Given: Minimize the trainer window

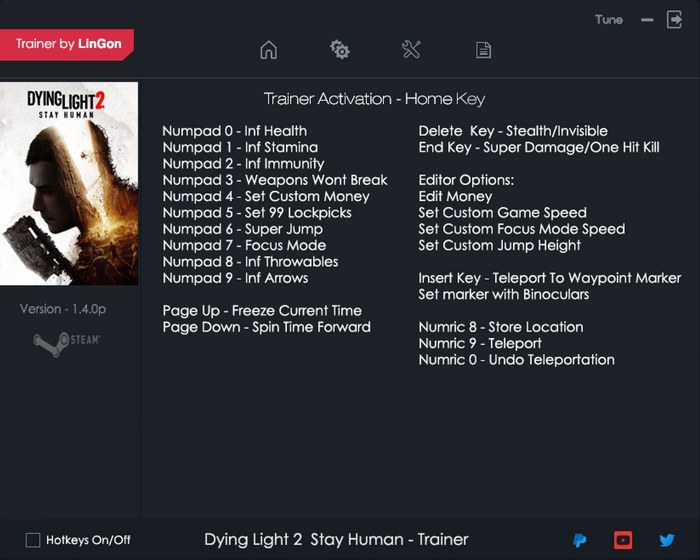Looking at the screenshot, I should coord(647,19).
